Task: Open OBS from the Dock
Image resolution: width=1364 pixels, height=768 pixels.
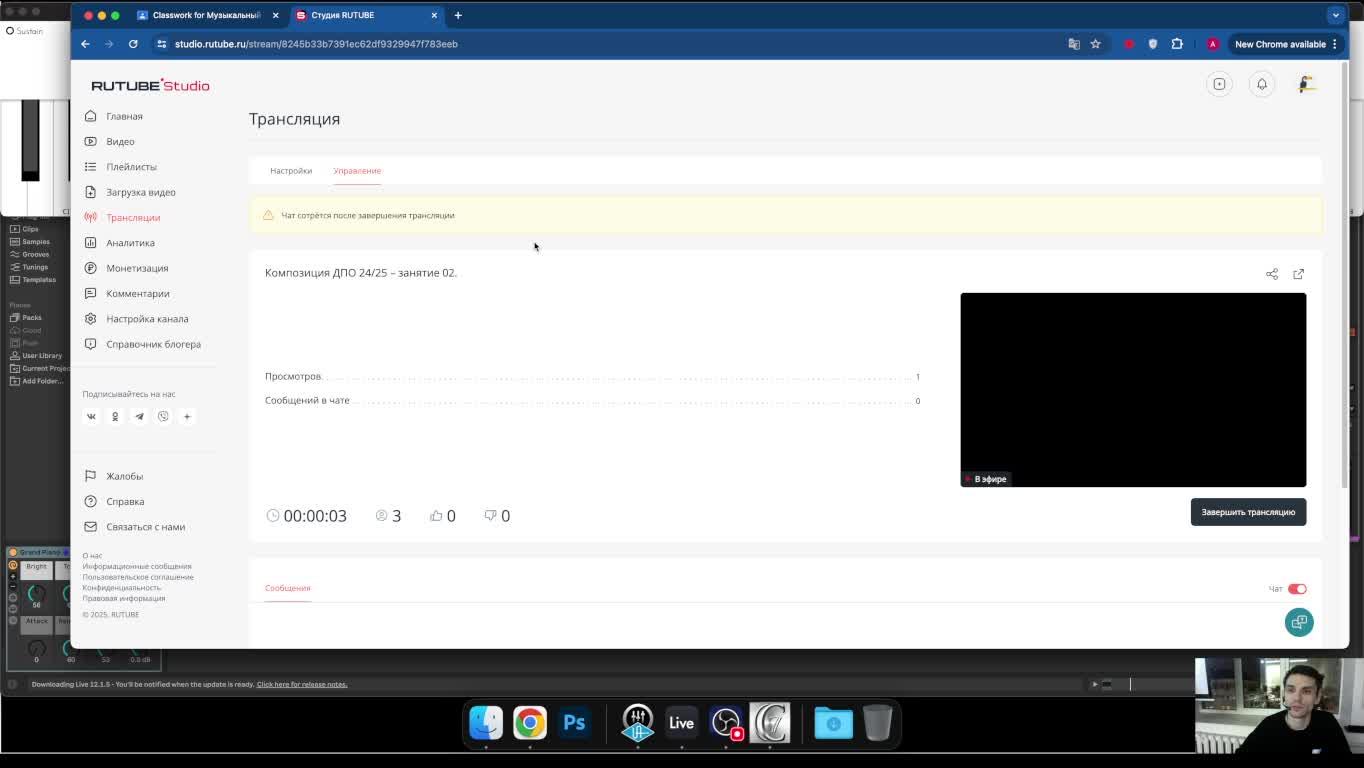Action: (x=726, y=722)
